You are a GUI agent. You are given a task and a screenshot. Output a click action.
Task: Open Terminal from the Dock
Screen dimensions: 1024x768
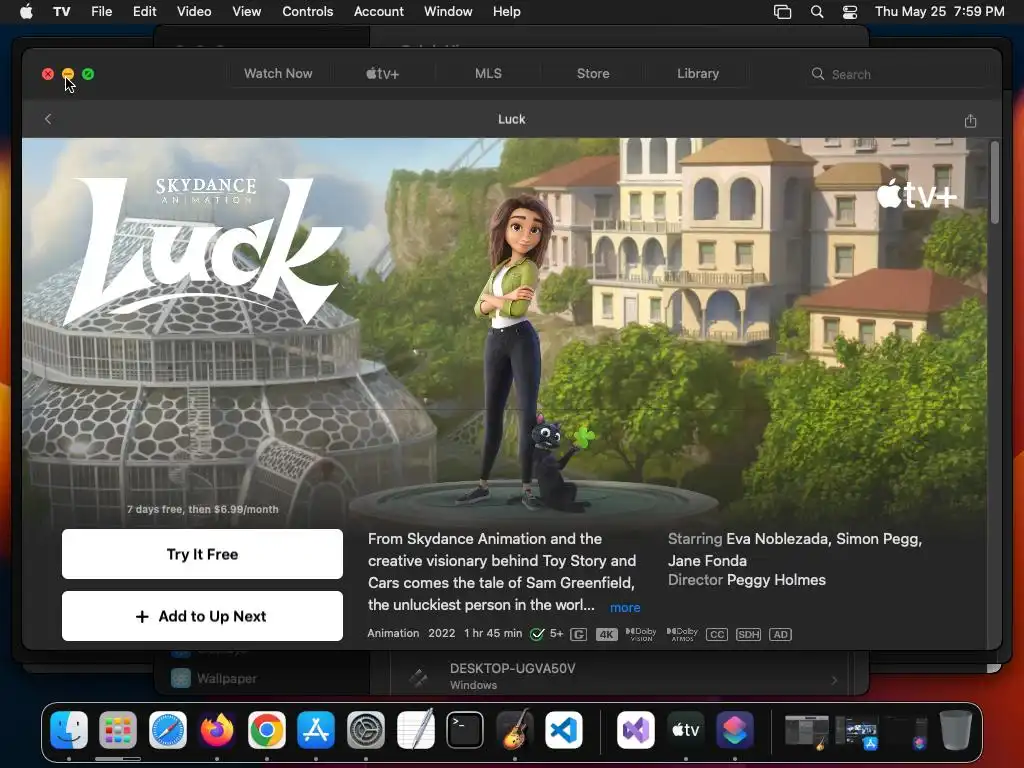pyautogui.click(x=465, y=729)
